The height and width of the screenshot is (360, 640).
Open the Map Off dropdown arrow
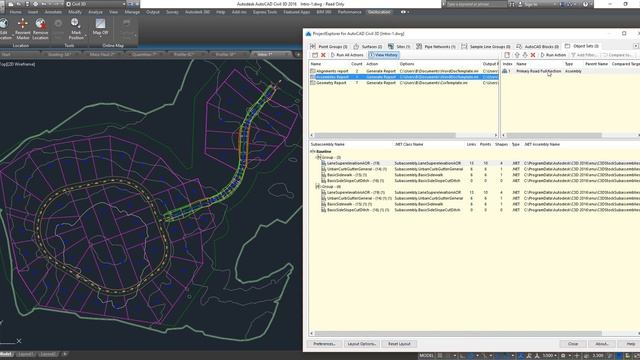100,37
